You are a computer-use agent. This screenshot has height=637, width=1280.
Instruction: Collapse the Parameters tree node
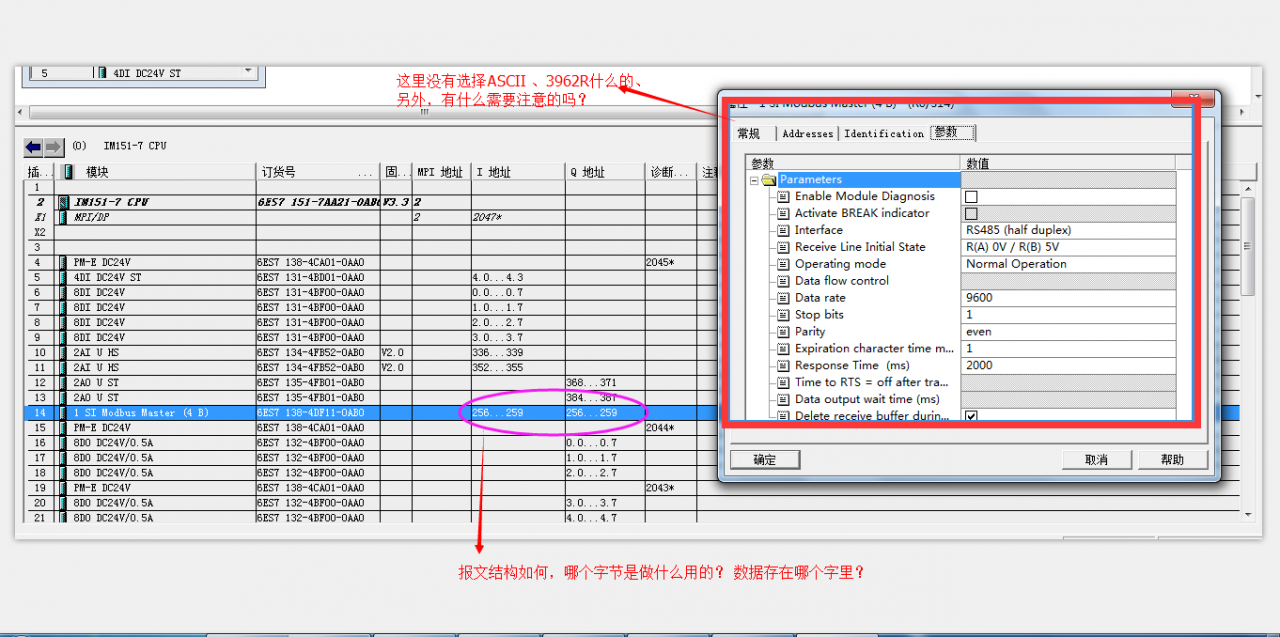pos(754,180)
